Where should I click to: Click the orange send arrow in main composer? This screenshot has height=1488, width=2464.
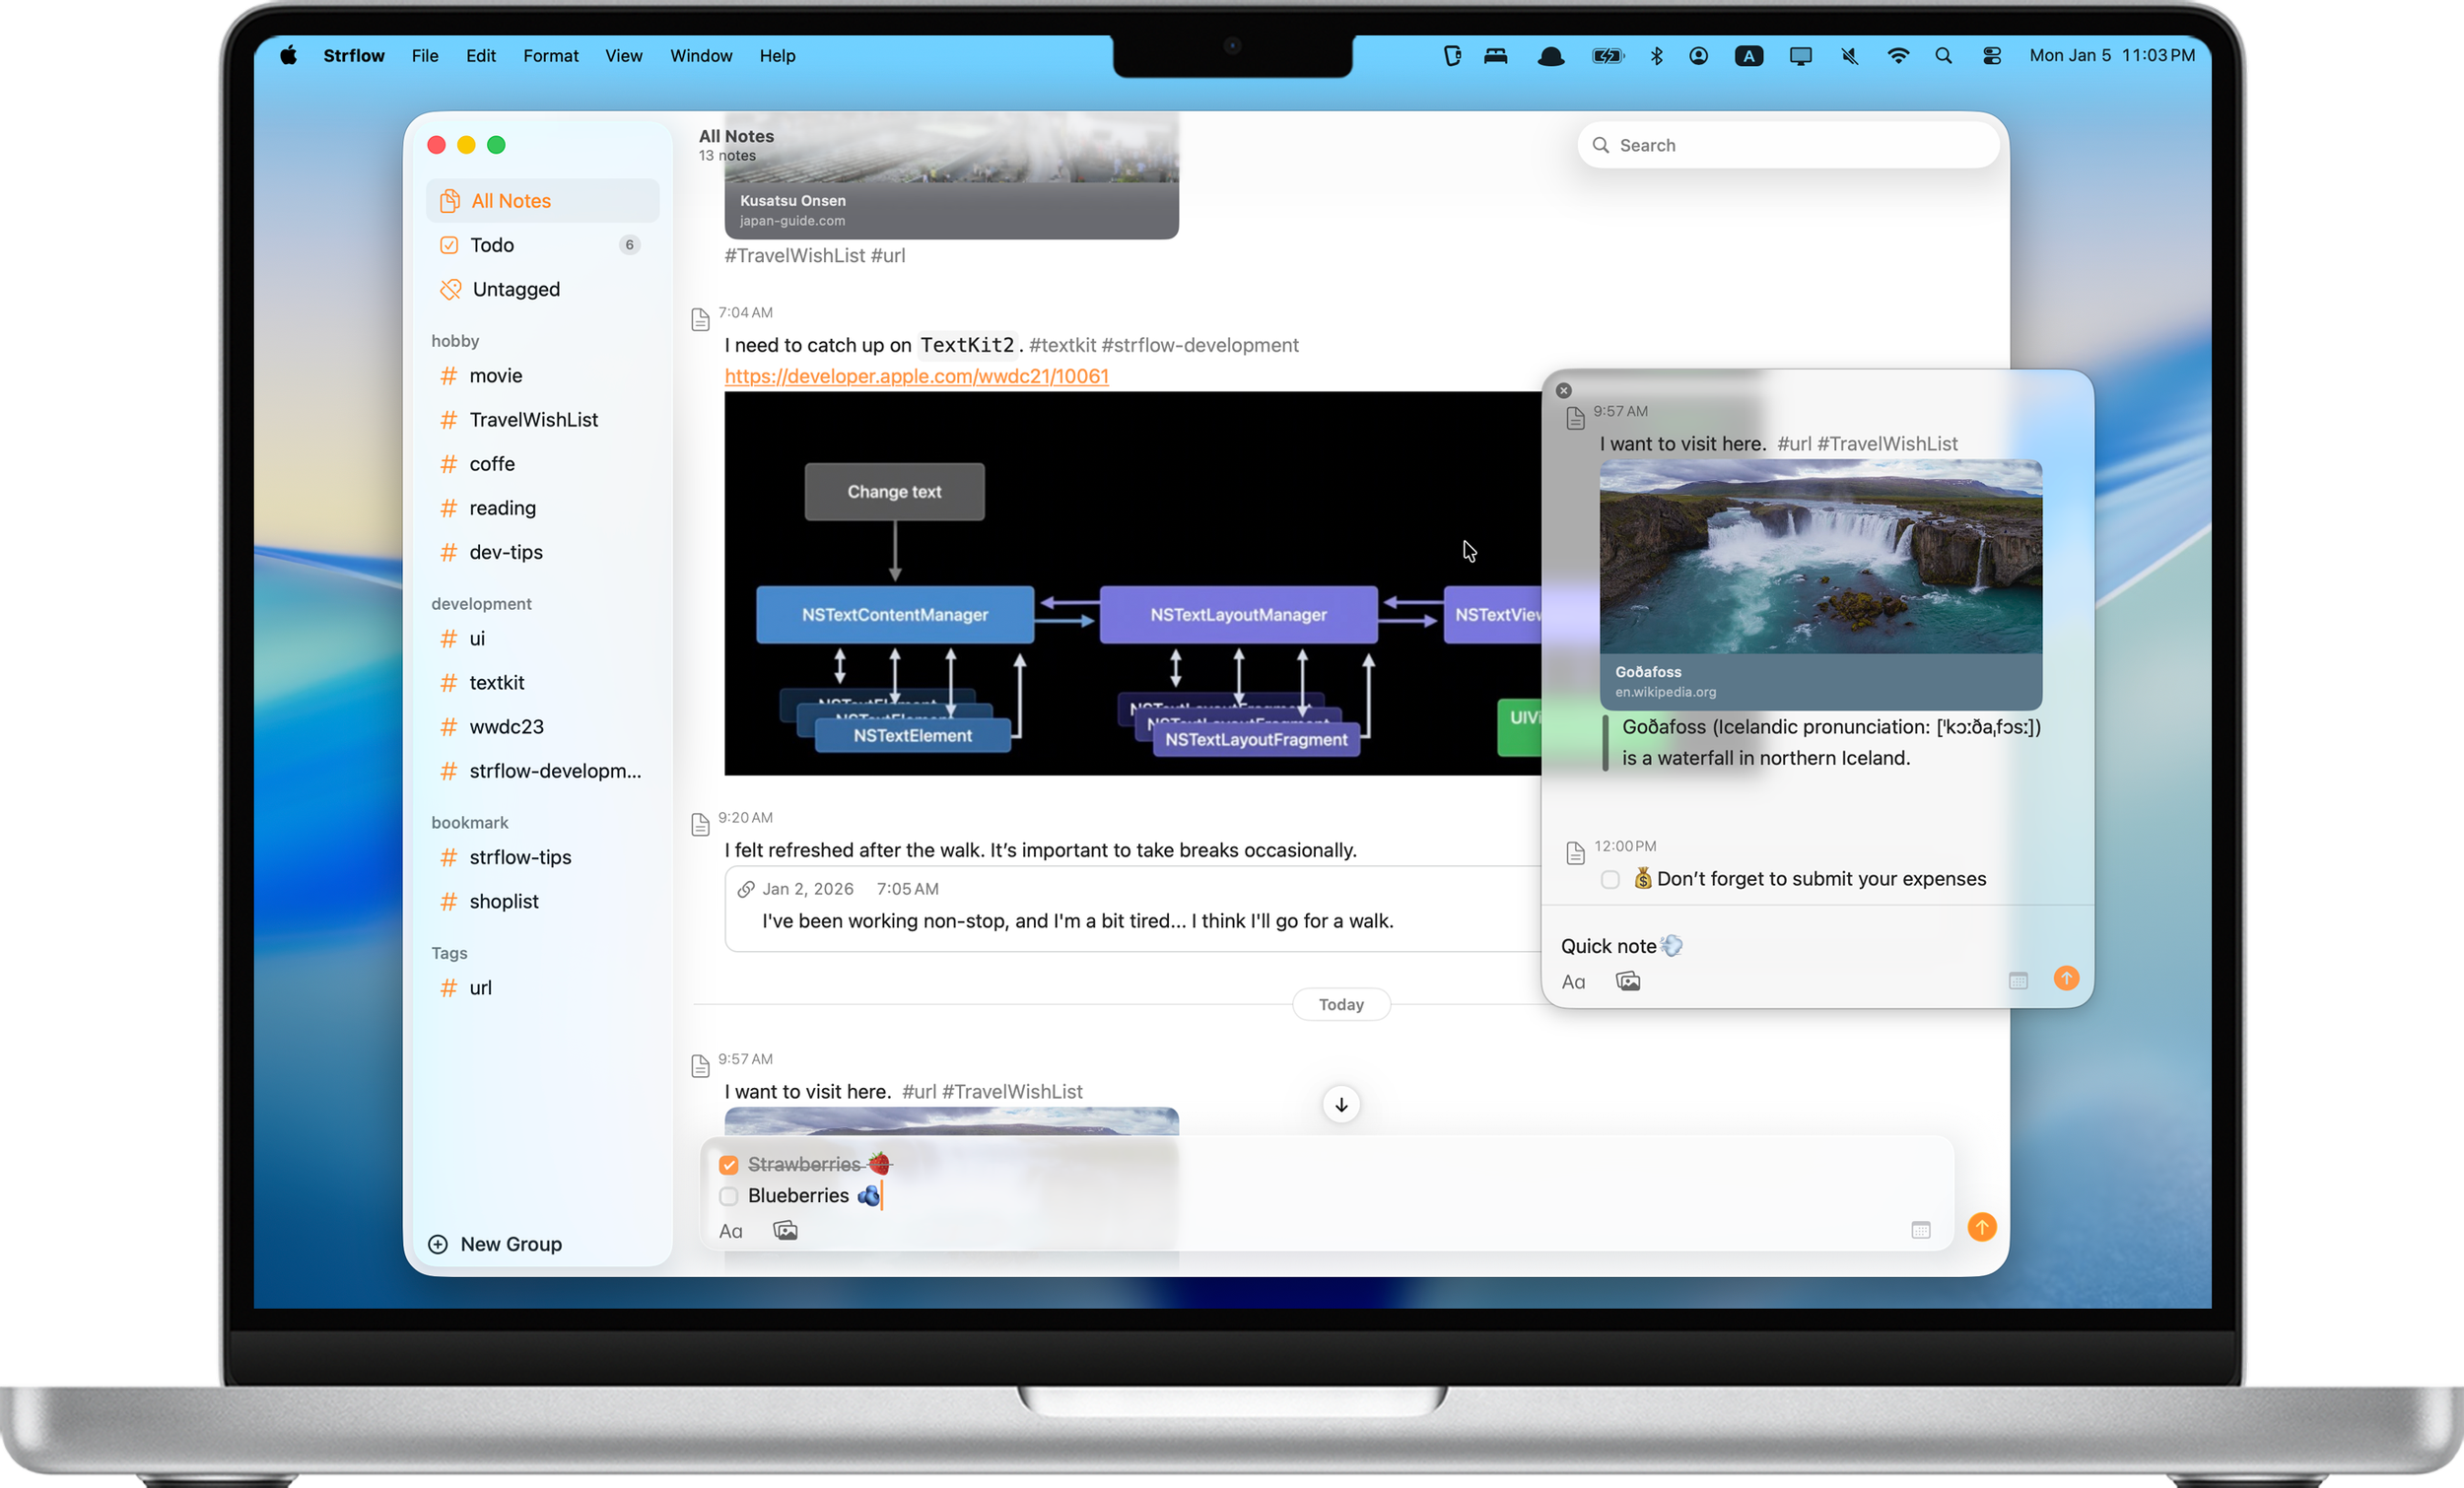1981,1227
